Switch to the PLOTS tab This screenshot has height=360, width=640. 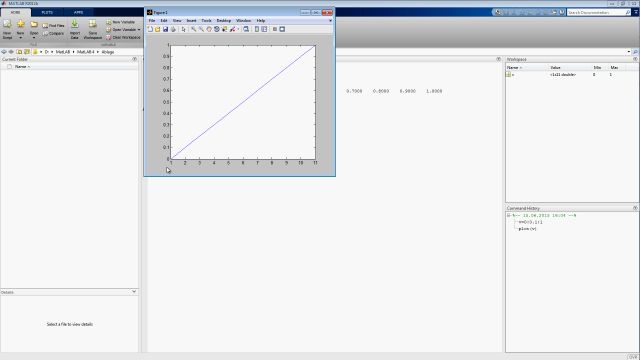47,12
